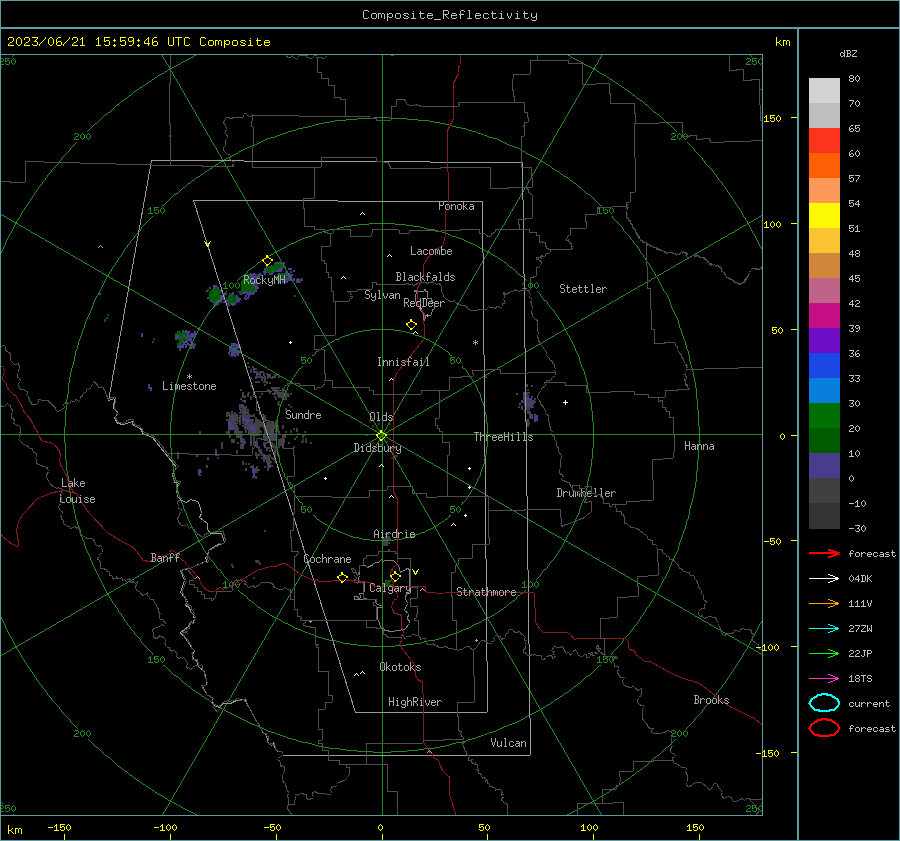Click the Innisfail label
This screenshot has width=900, height=841.
pos(403,362)
